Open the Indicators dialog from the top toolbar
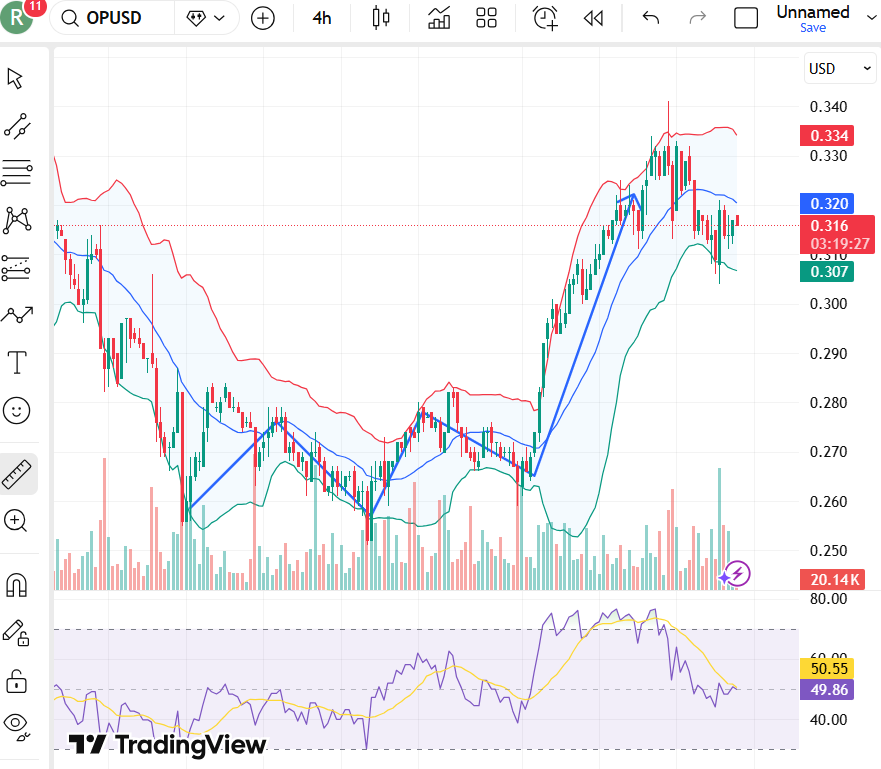 click(x=438, y=18)
